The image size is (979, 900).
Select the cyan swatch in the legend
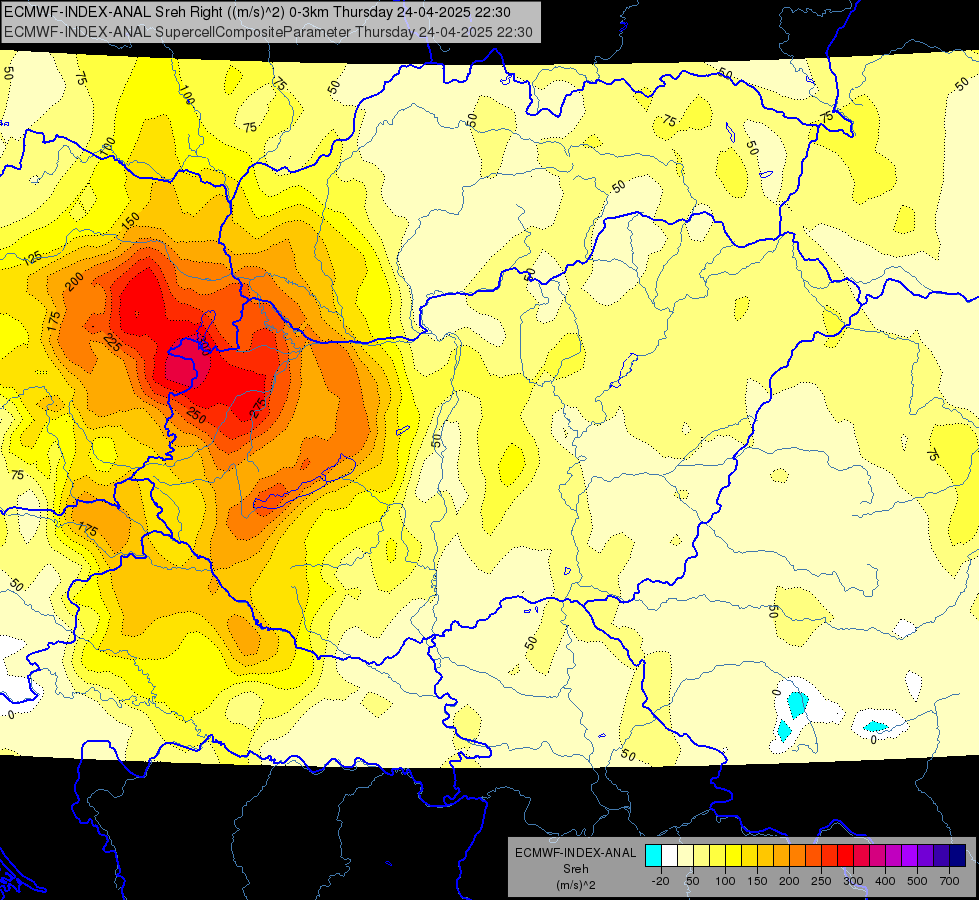pos(653,855)
